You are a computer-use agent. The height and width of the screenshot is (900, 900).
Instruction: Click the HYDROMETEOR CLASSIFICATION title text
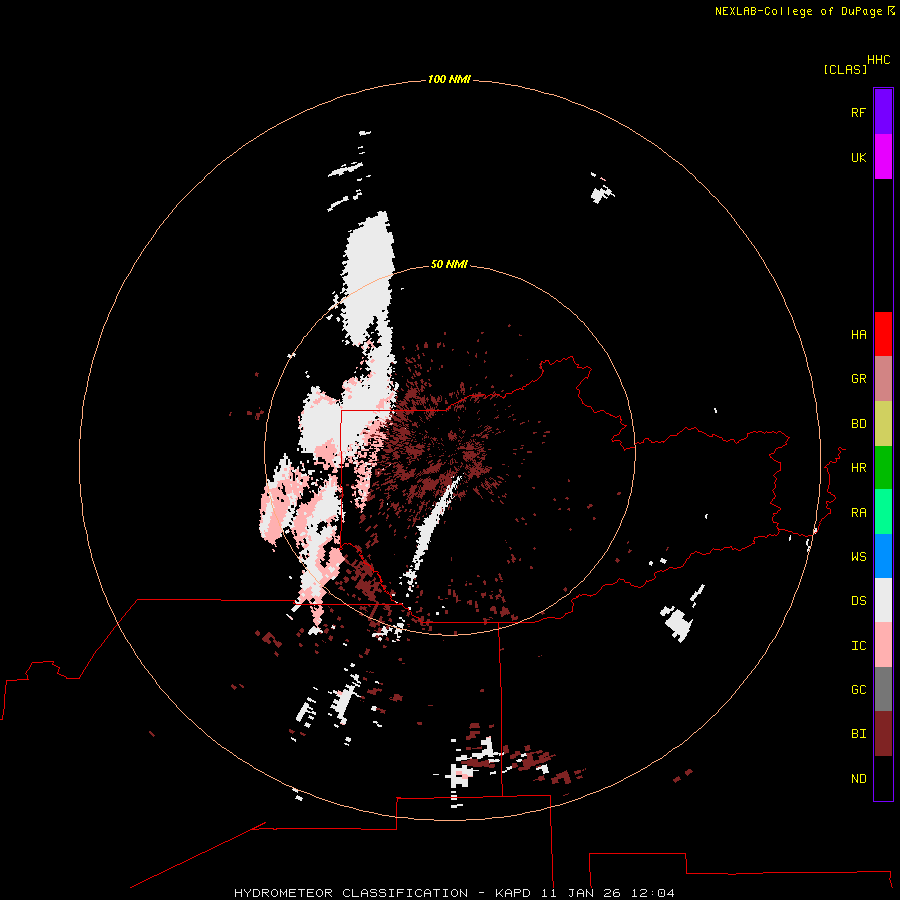(x=351, y=893)
